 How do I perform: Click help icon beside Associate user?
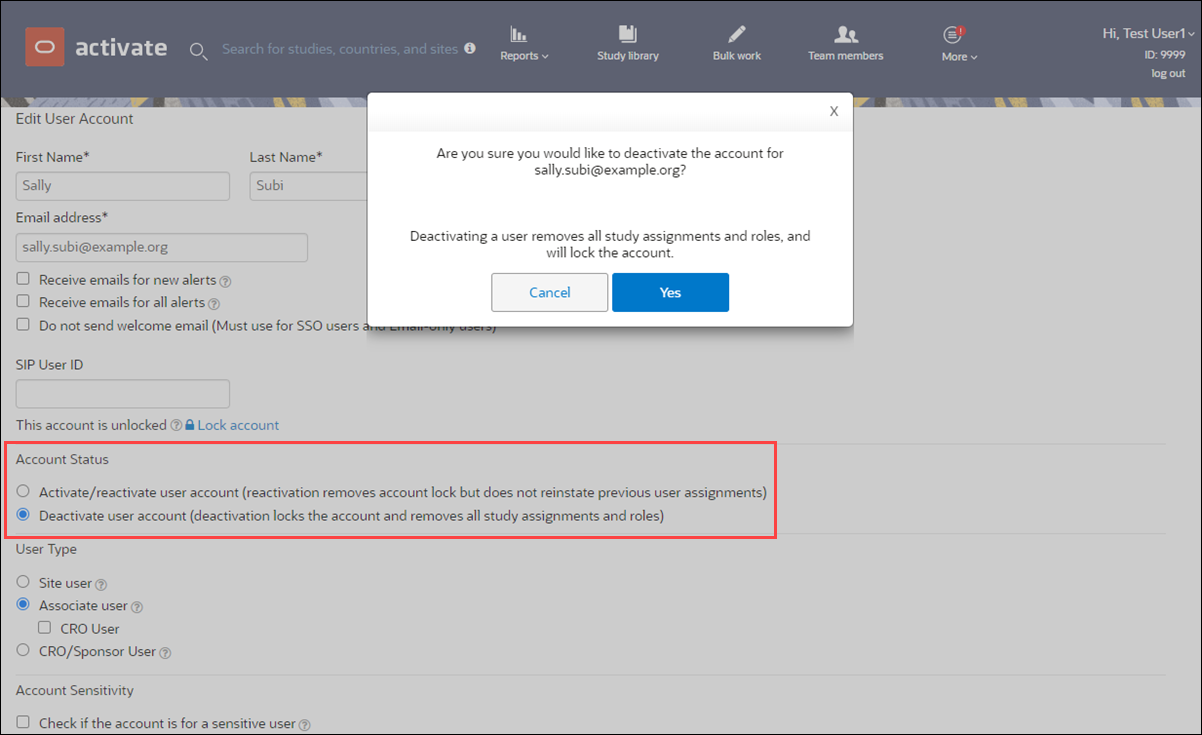(137, 607)
